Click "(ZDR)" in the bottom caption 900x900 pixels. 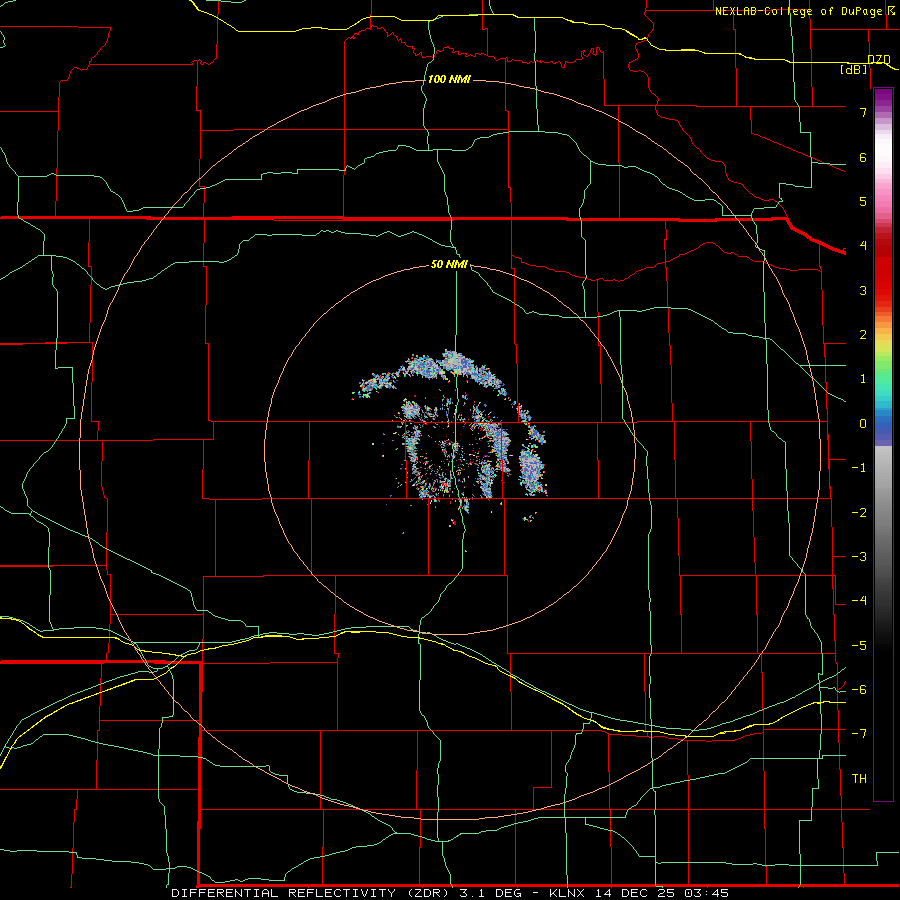tap(428, 893)
